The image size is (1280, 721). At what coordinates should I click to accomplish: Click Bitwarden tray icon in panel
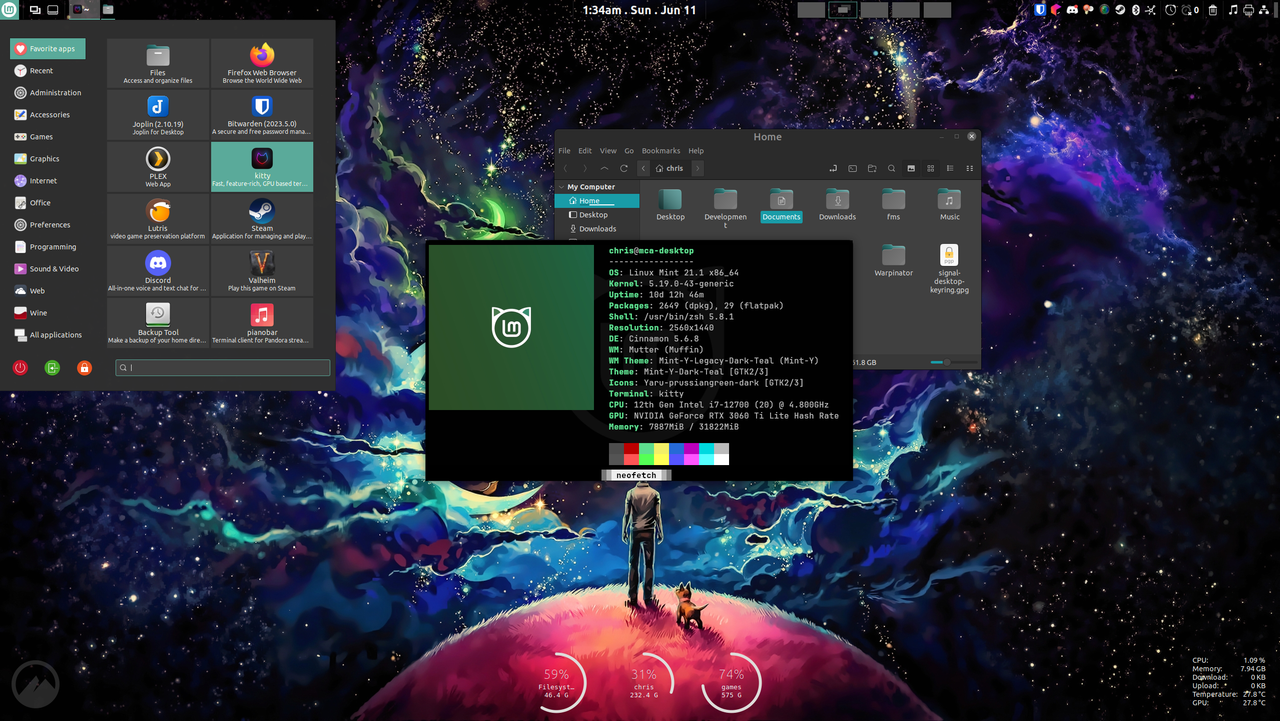pyautogui.click(x=1040, y=9)
